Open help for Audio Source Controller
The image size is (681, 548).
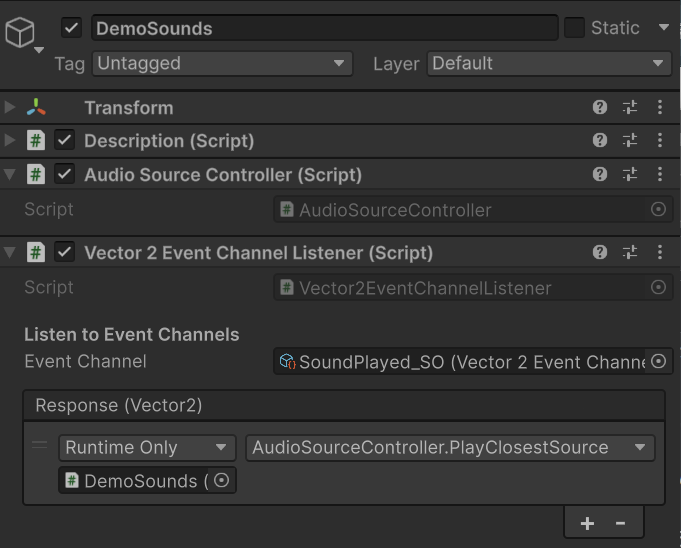600,175
